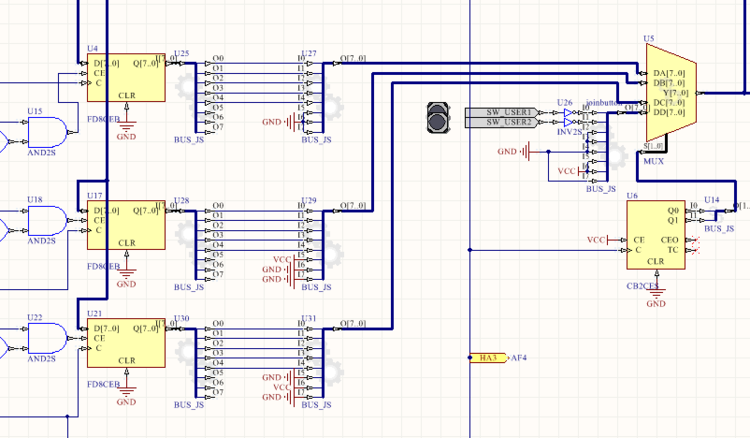Screen dimensions: 750x438
Task: Select the yellow HA3 port
Action: point(487,357)
